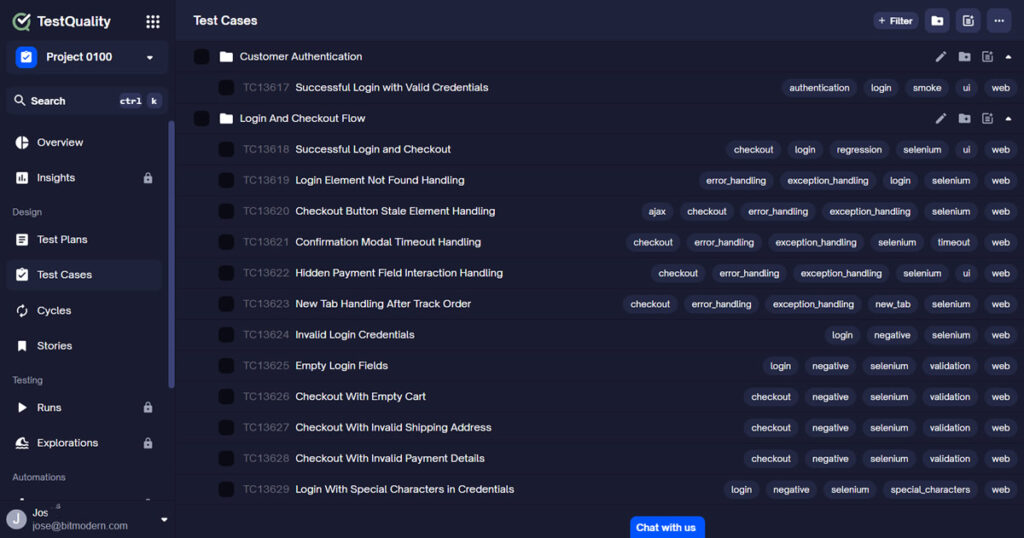Screen dimensions: 1024x538
Task: Click edit pencil icon for Customer Authentication folder
Action: coord(940,57)
